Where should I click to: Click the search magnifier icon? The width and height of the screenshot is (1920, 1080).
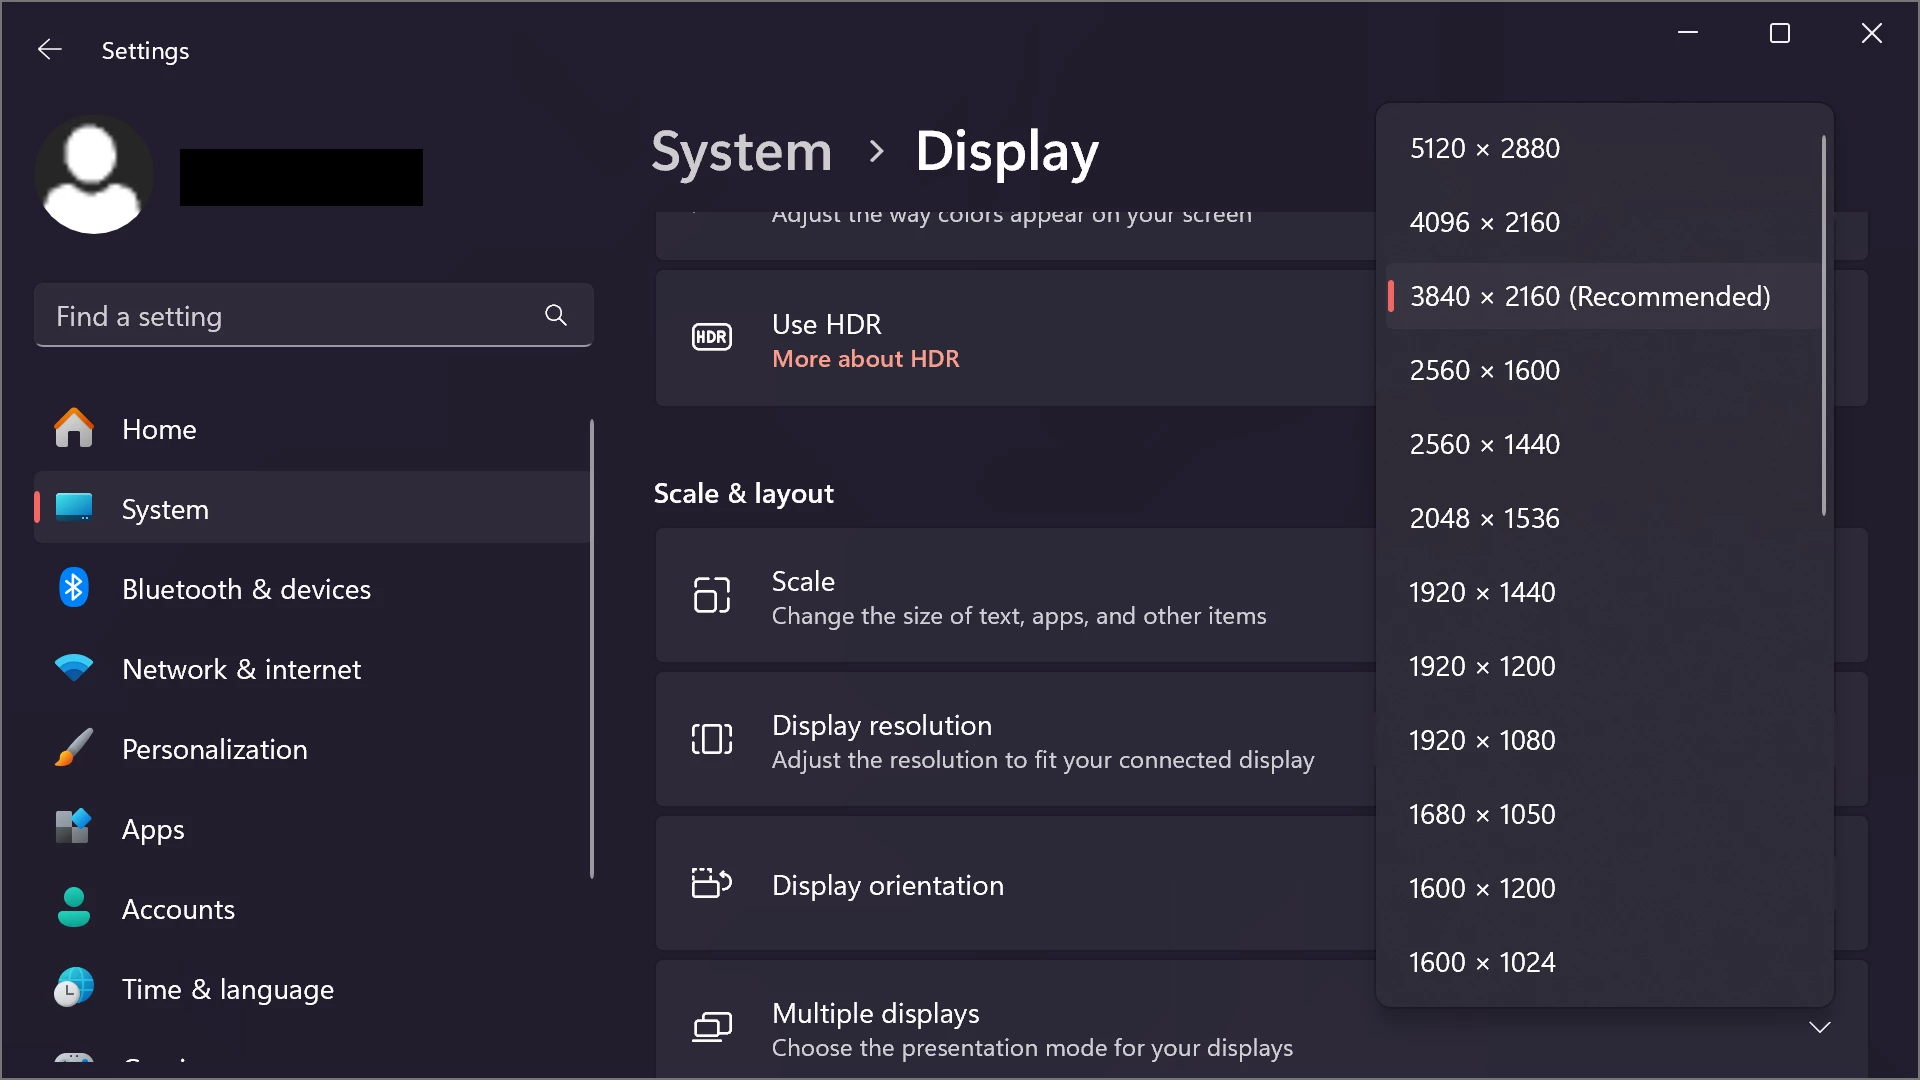tap(556, 316)
